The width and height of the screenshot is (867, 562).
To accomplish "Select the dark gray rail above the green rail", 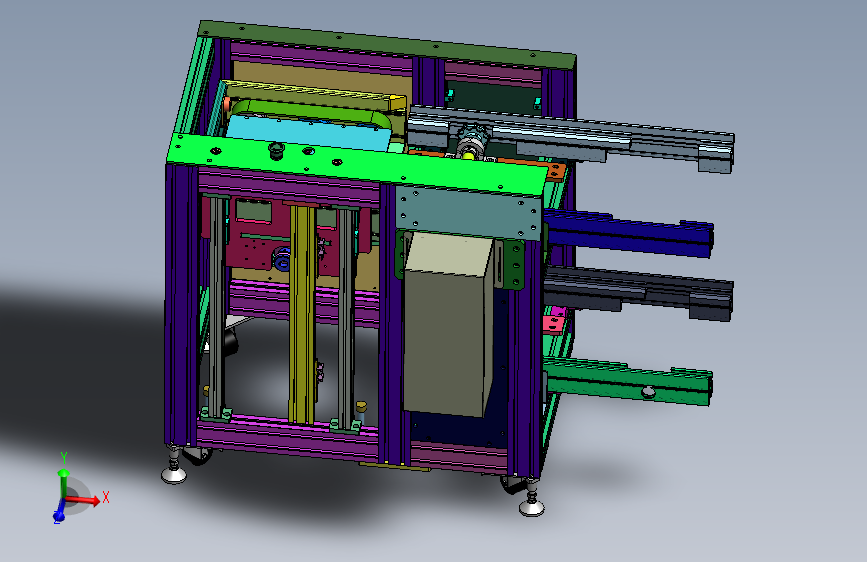I will (639, 293).
